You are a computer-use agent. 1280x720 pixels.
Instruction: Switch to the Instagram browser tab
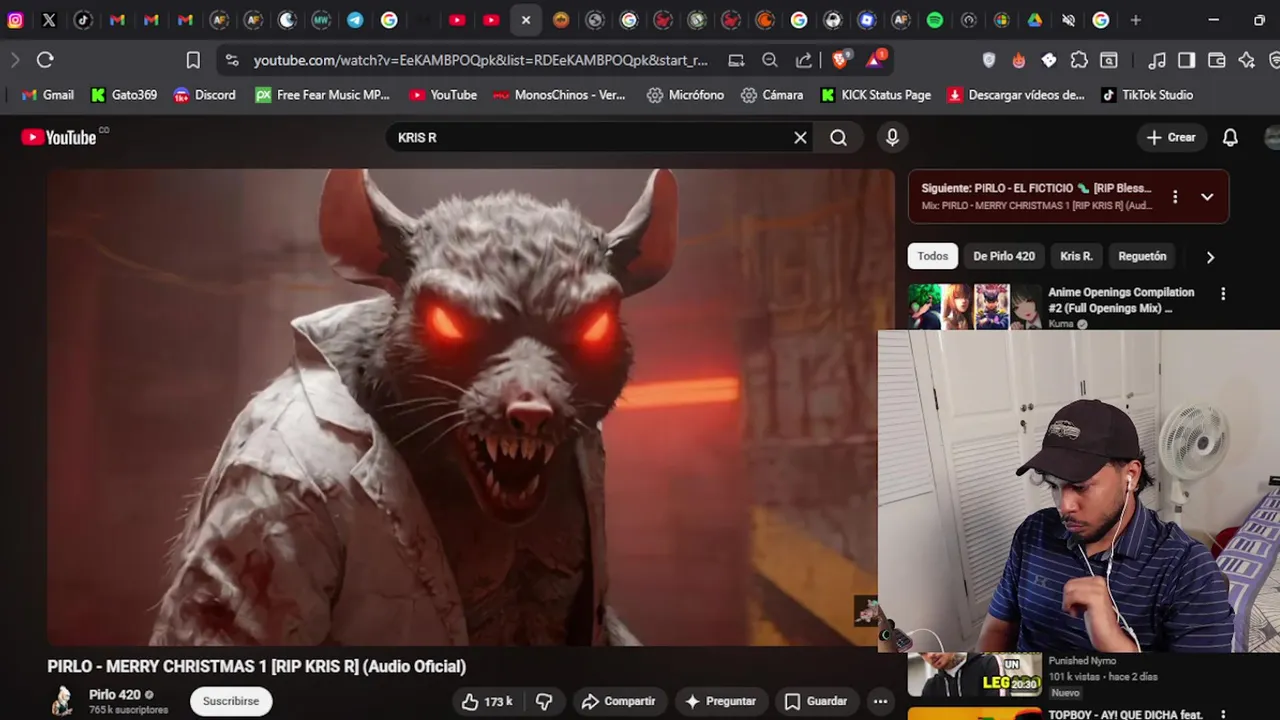coord(15,20)
